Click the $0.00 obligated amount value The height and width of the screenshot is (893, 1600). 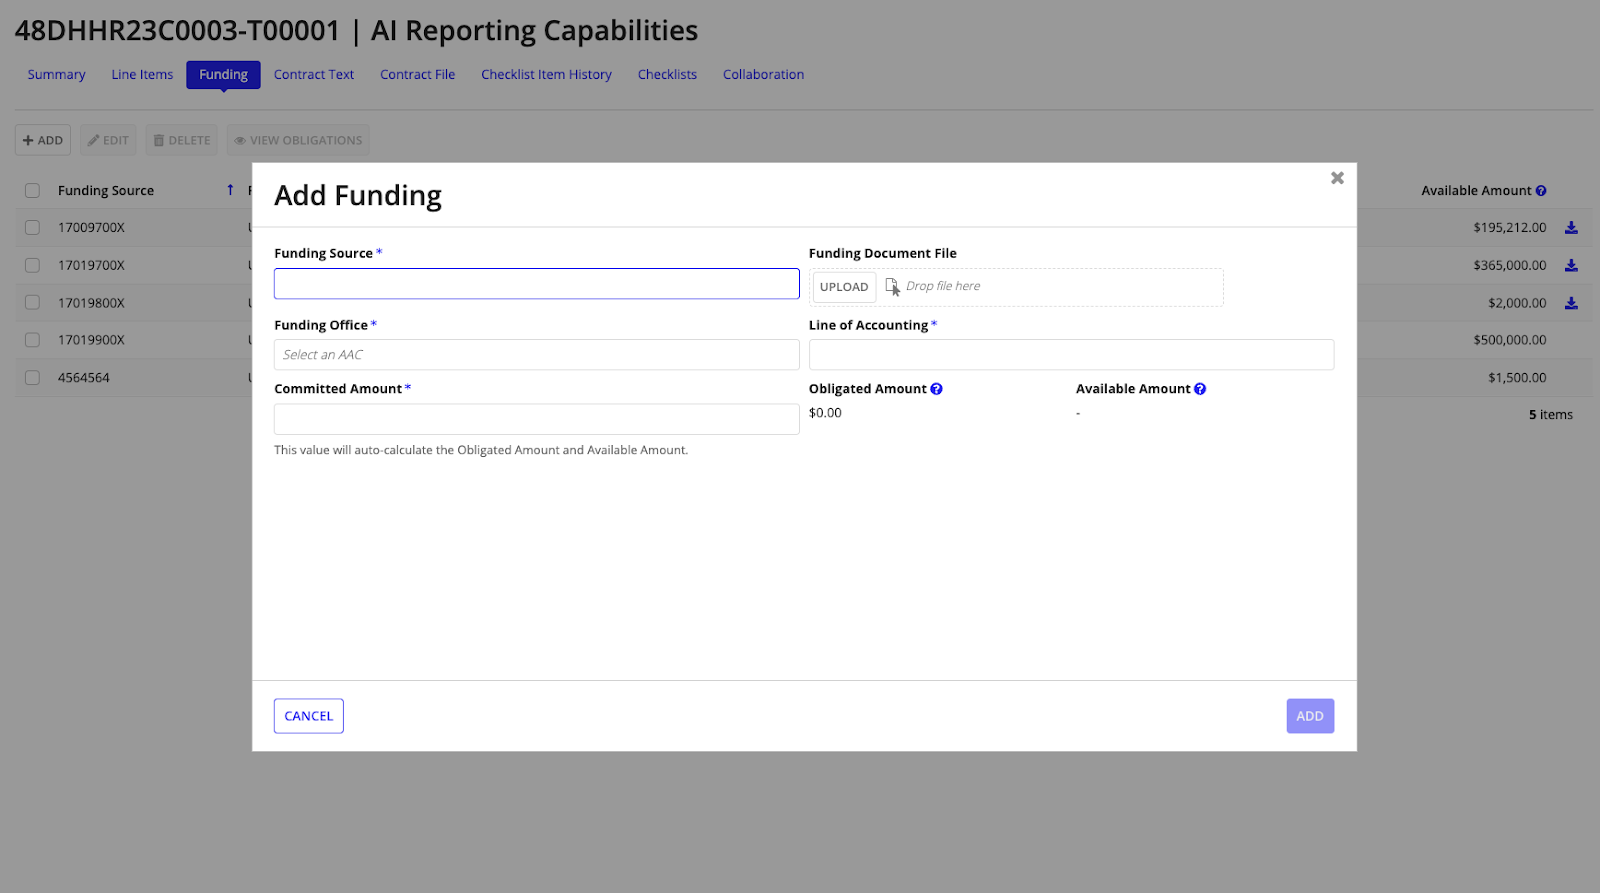point(825,413)
